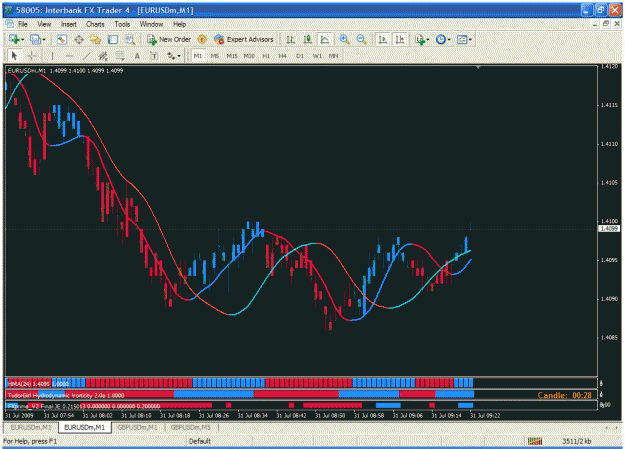
Task: Open the View menu
Action: [44, 24]
